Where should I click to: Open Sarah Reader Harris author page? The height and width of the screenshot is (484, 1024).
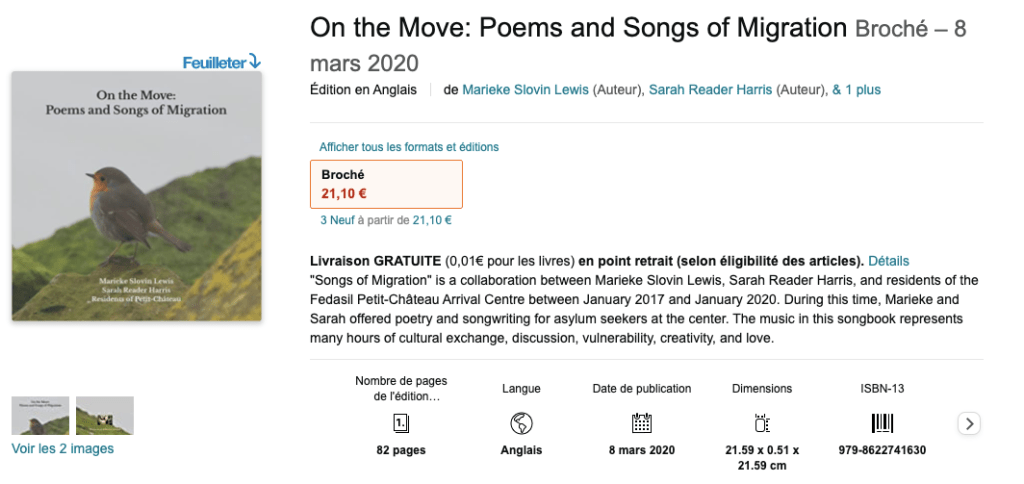(x=710, y=90)
